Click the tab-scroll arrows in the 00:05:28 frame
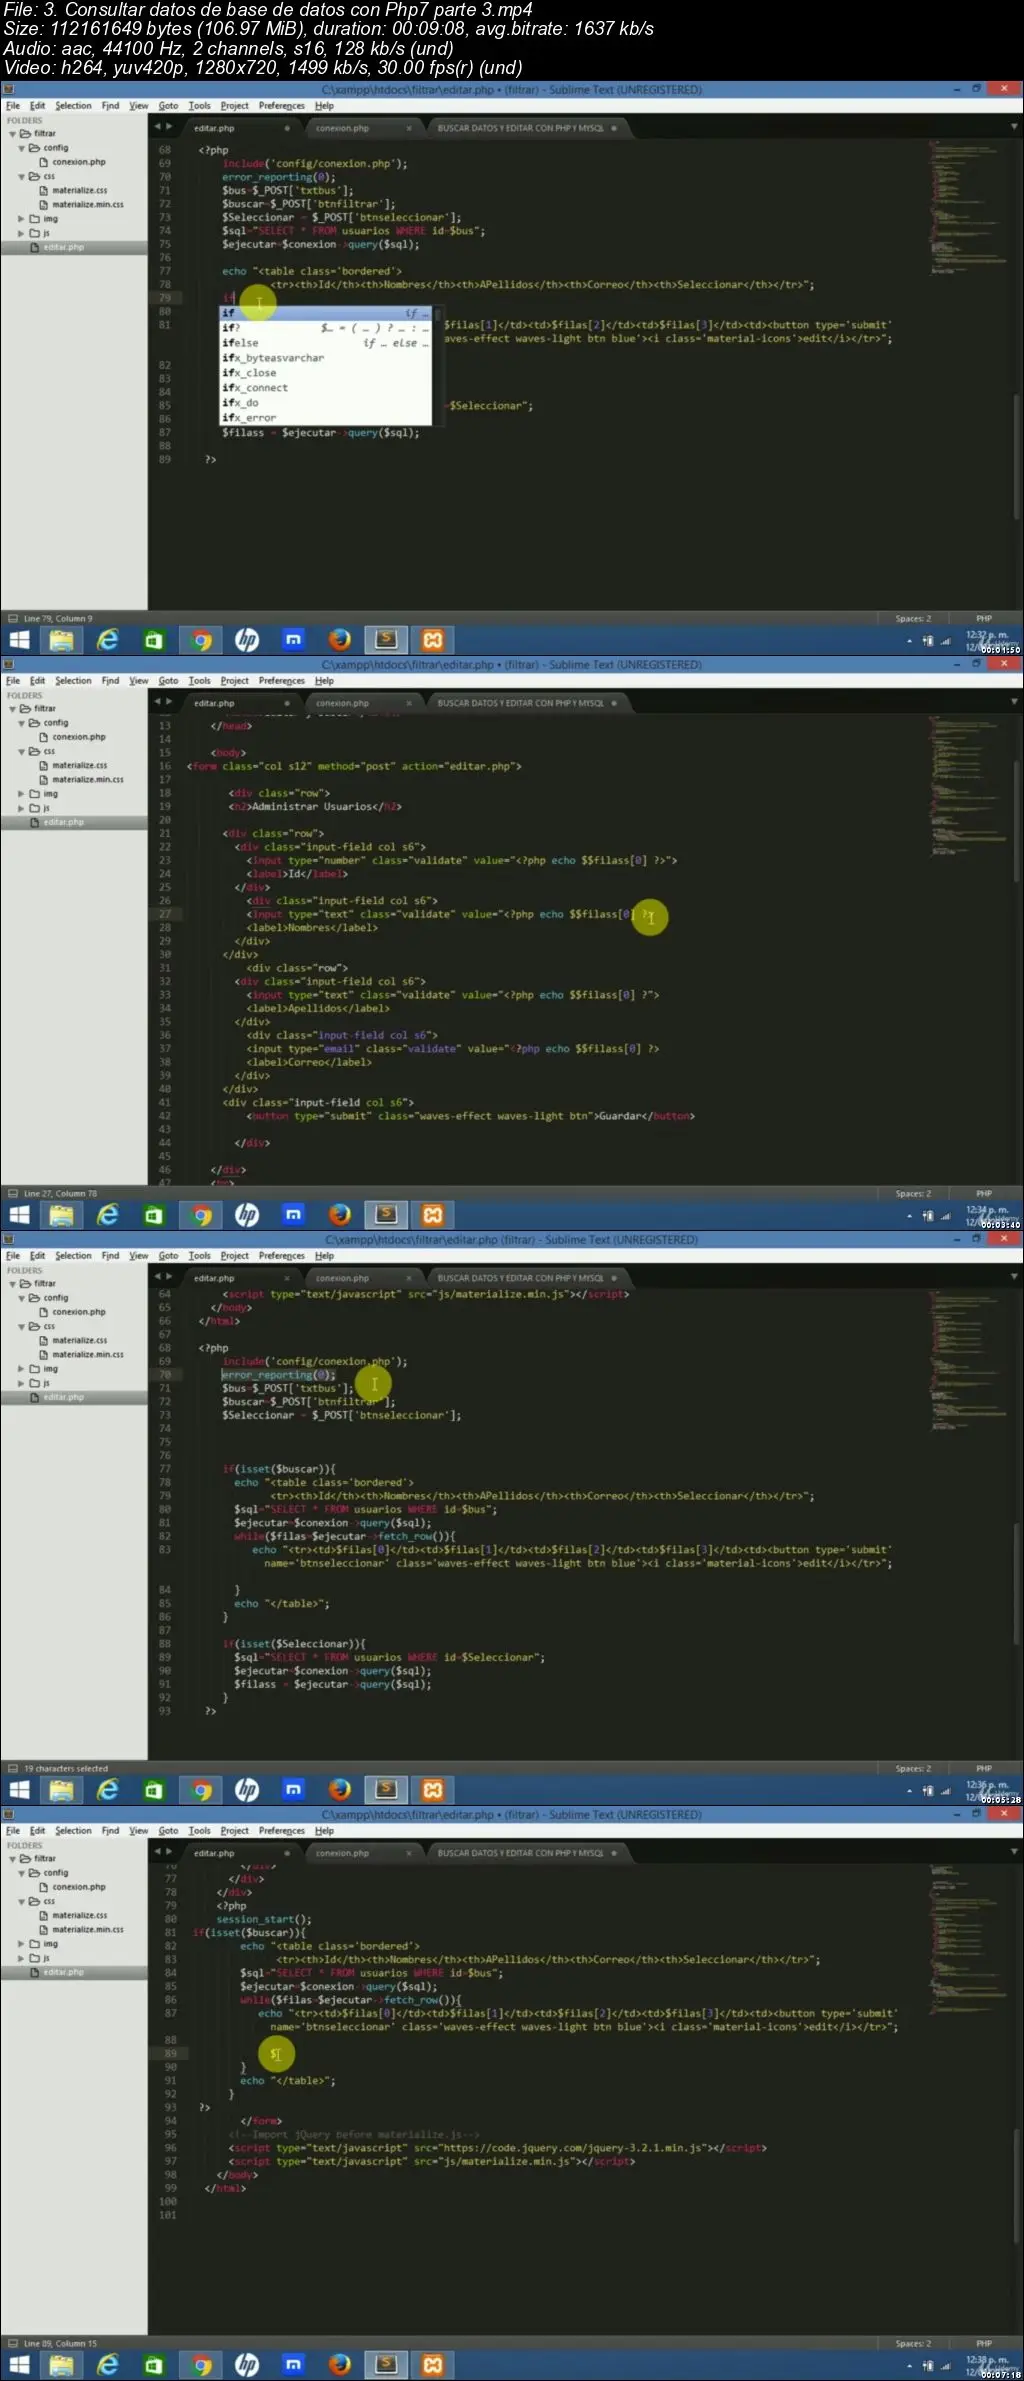 point(163,1277)
